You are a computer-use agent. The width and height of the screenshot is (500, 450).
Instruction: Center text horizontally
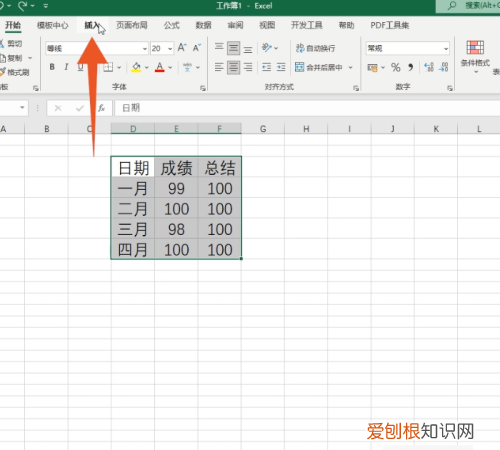[x=233, y=67]
